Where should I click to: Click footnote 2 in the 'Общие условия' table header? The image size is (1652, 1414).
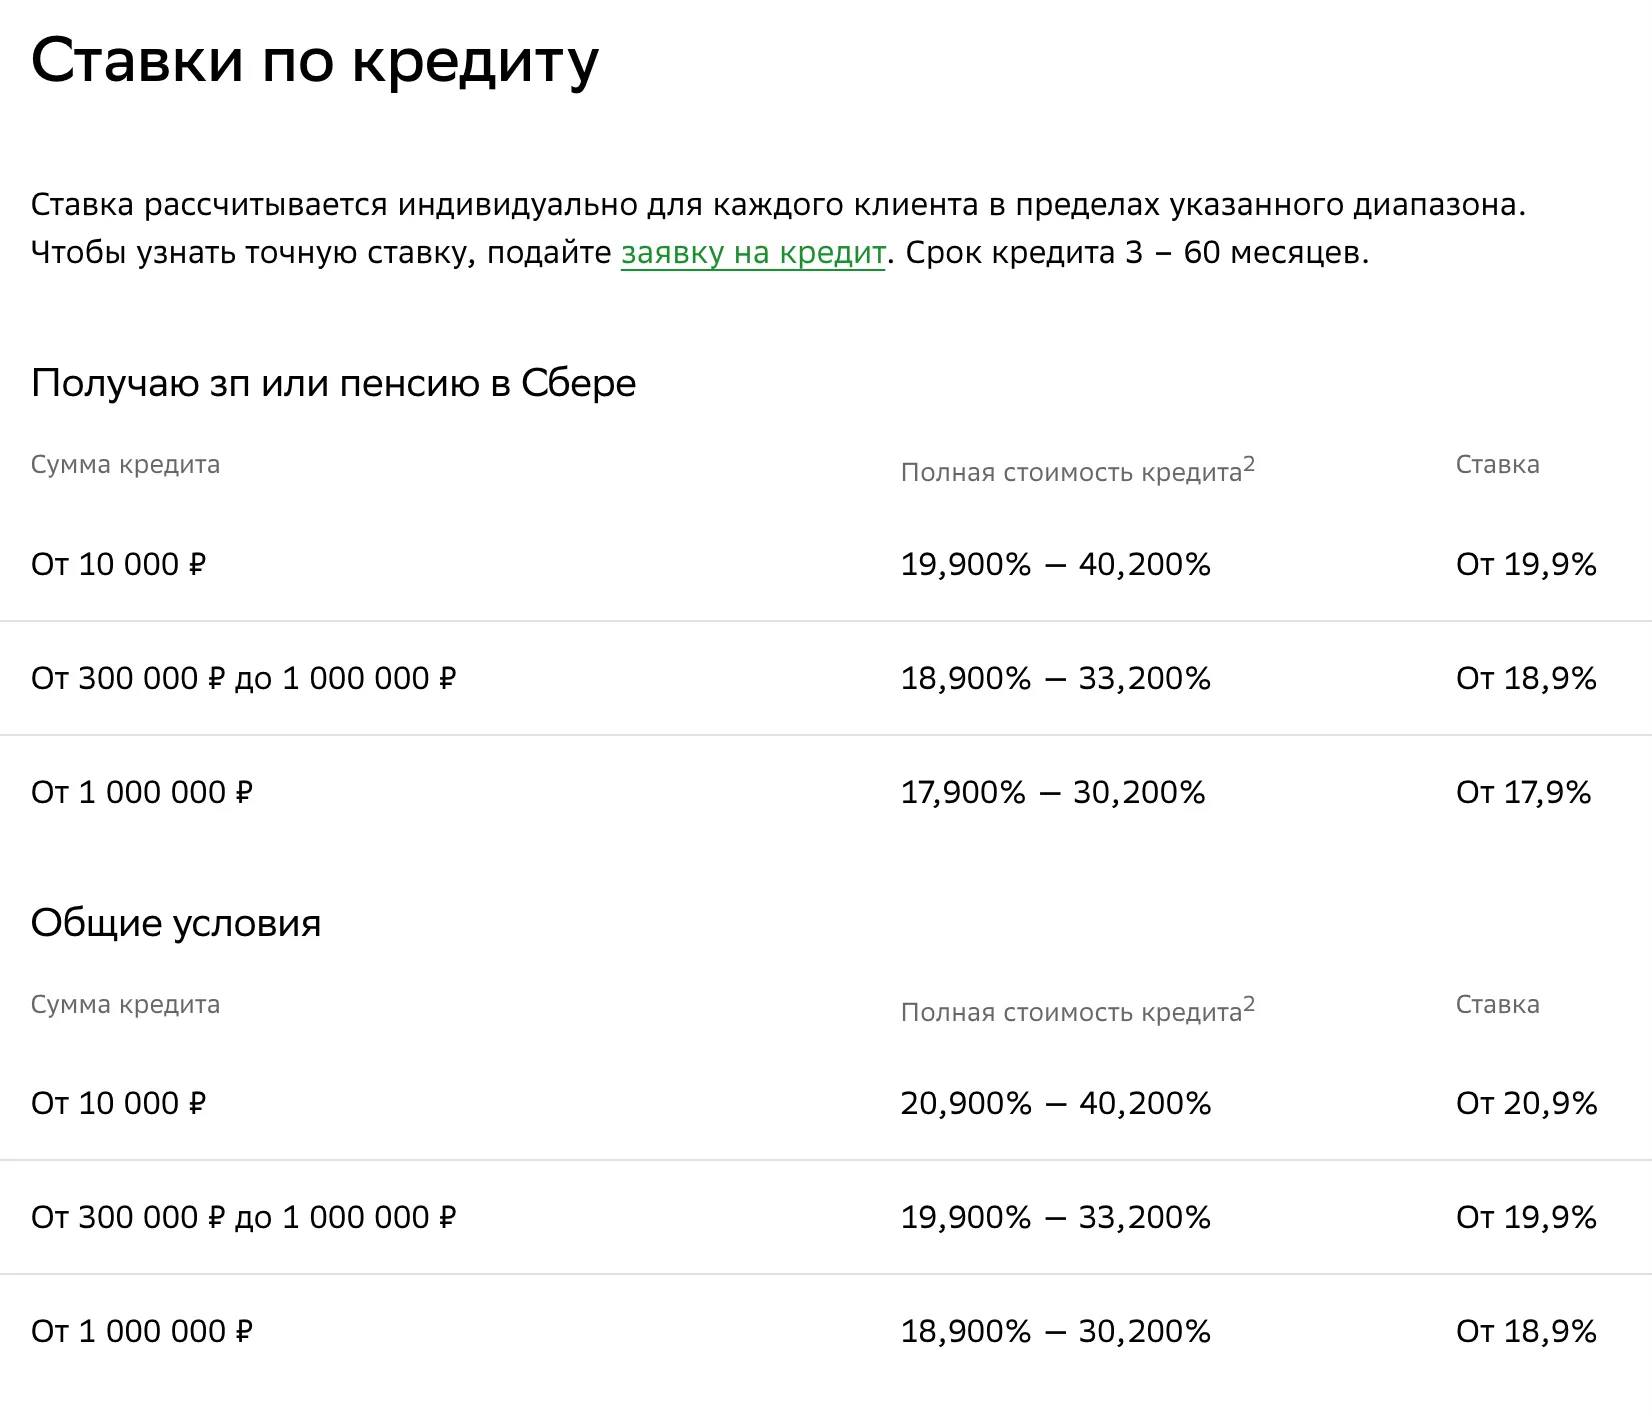[x=1248, y=1004]
